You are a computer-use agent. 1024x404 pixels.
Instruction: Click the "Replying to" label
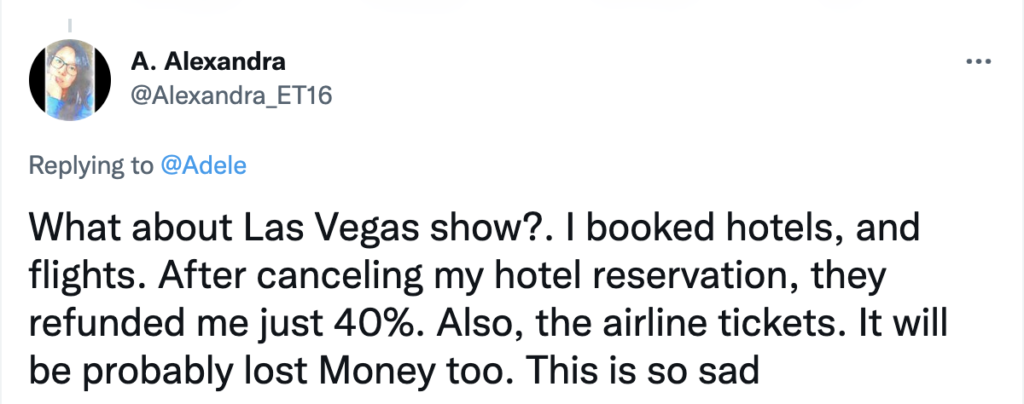pos(89,165)
